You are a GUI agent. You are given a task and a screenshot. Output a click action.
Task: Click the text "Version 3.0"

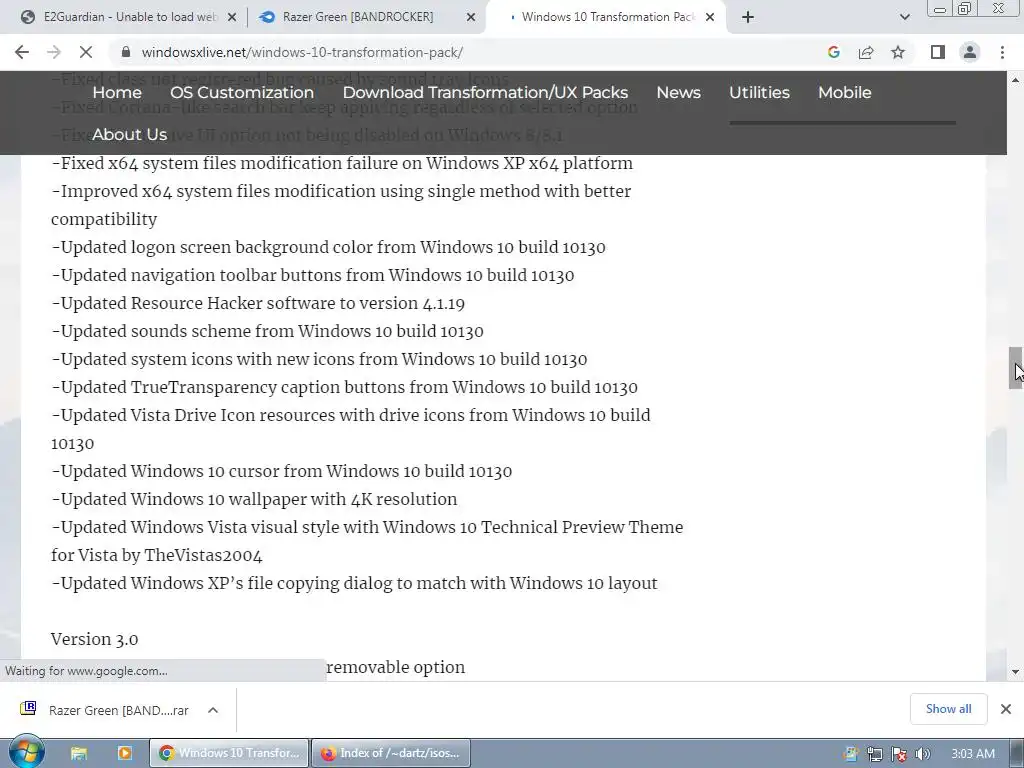coord(95,639)
